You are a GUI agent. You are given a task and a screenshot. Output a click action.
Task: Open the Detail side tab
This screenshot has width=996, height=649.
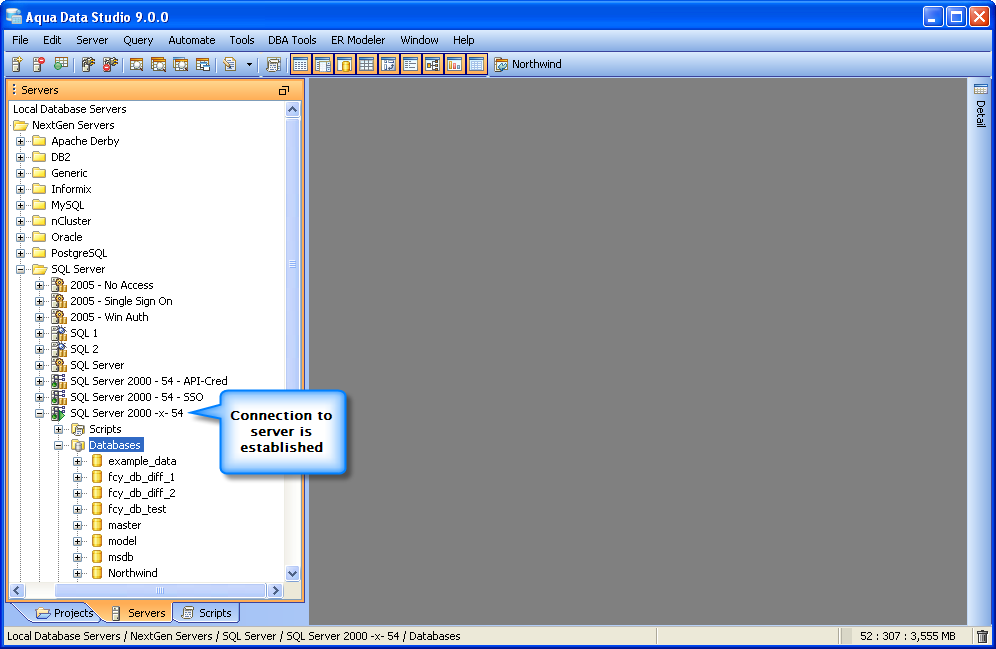tap(981, 105)
